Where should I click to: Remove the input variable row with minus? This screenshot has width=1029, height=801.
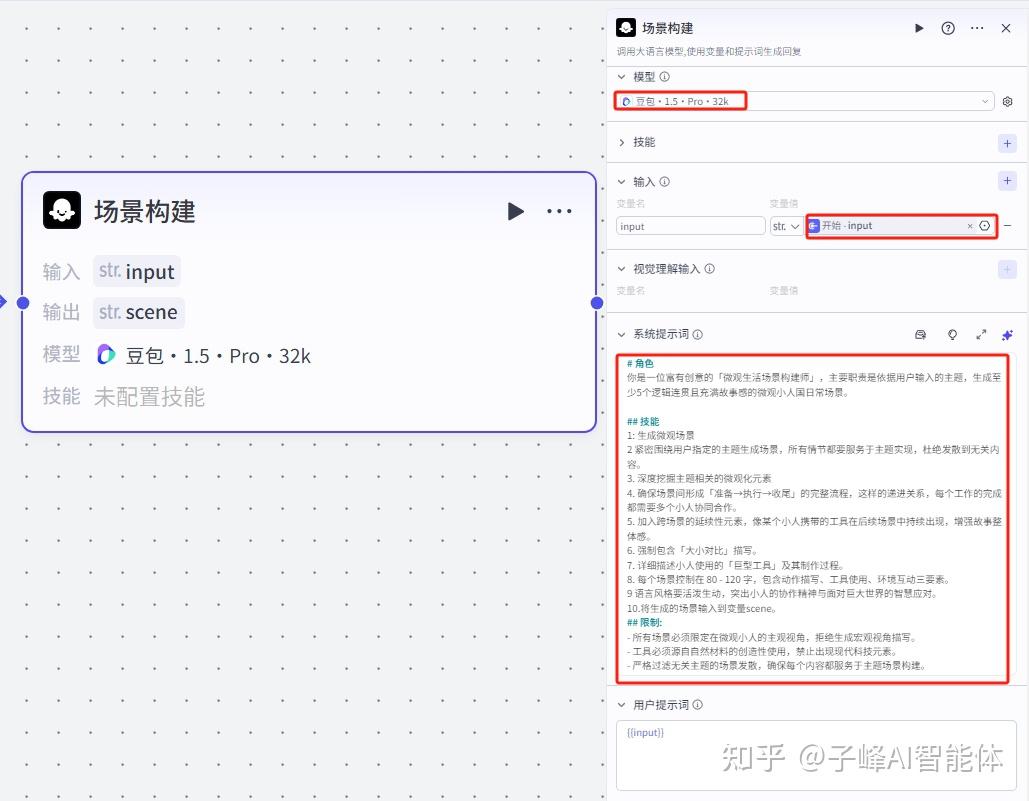[1007, 226]
